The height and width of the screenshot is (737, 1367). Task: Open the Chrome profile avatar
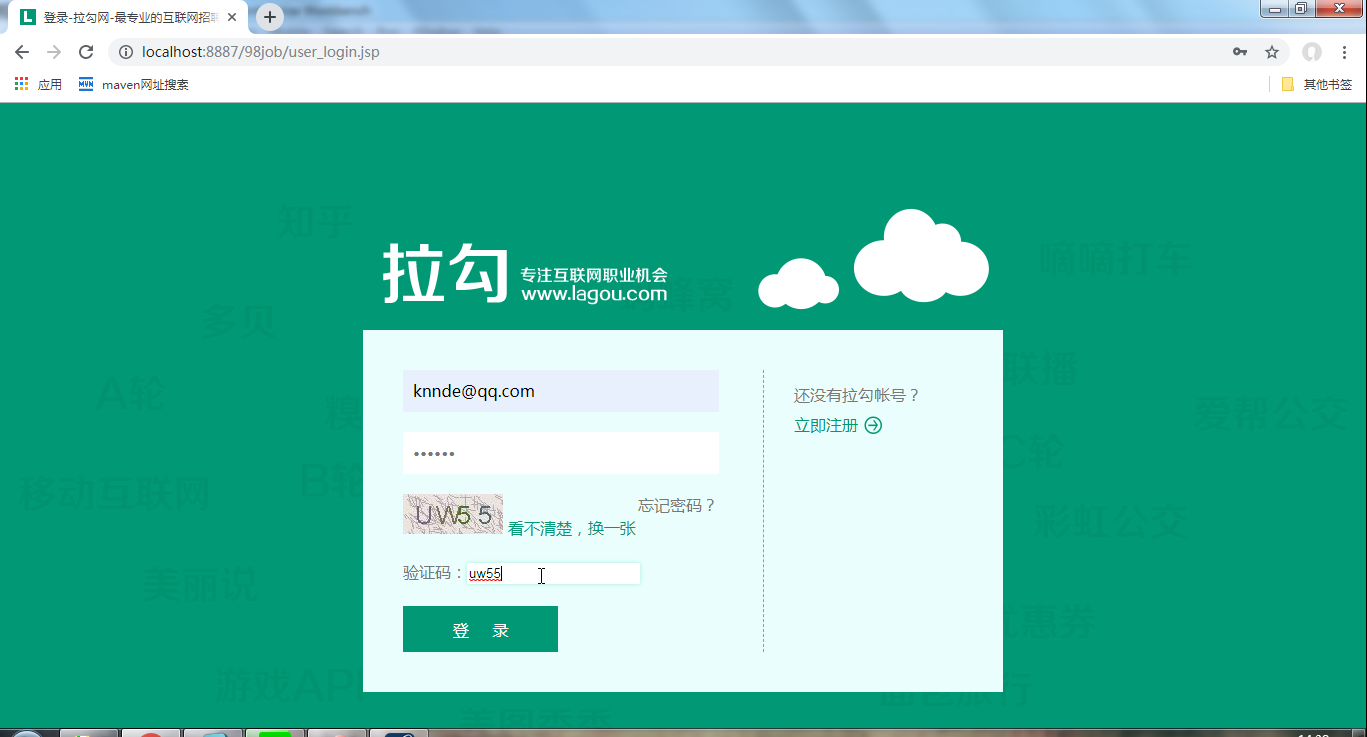[1312, 52]
